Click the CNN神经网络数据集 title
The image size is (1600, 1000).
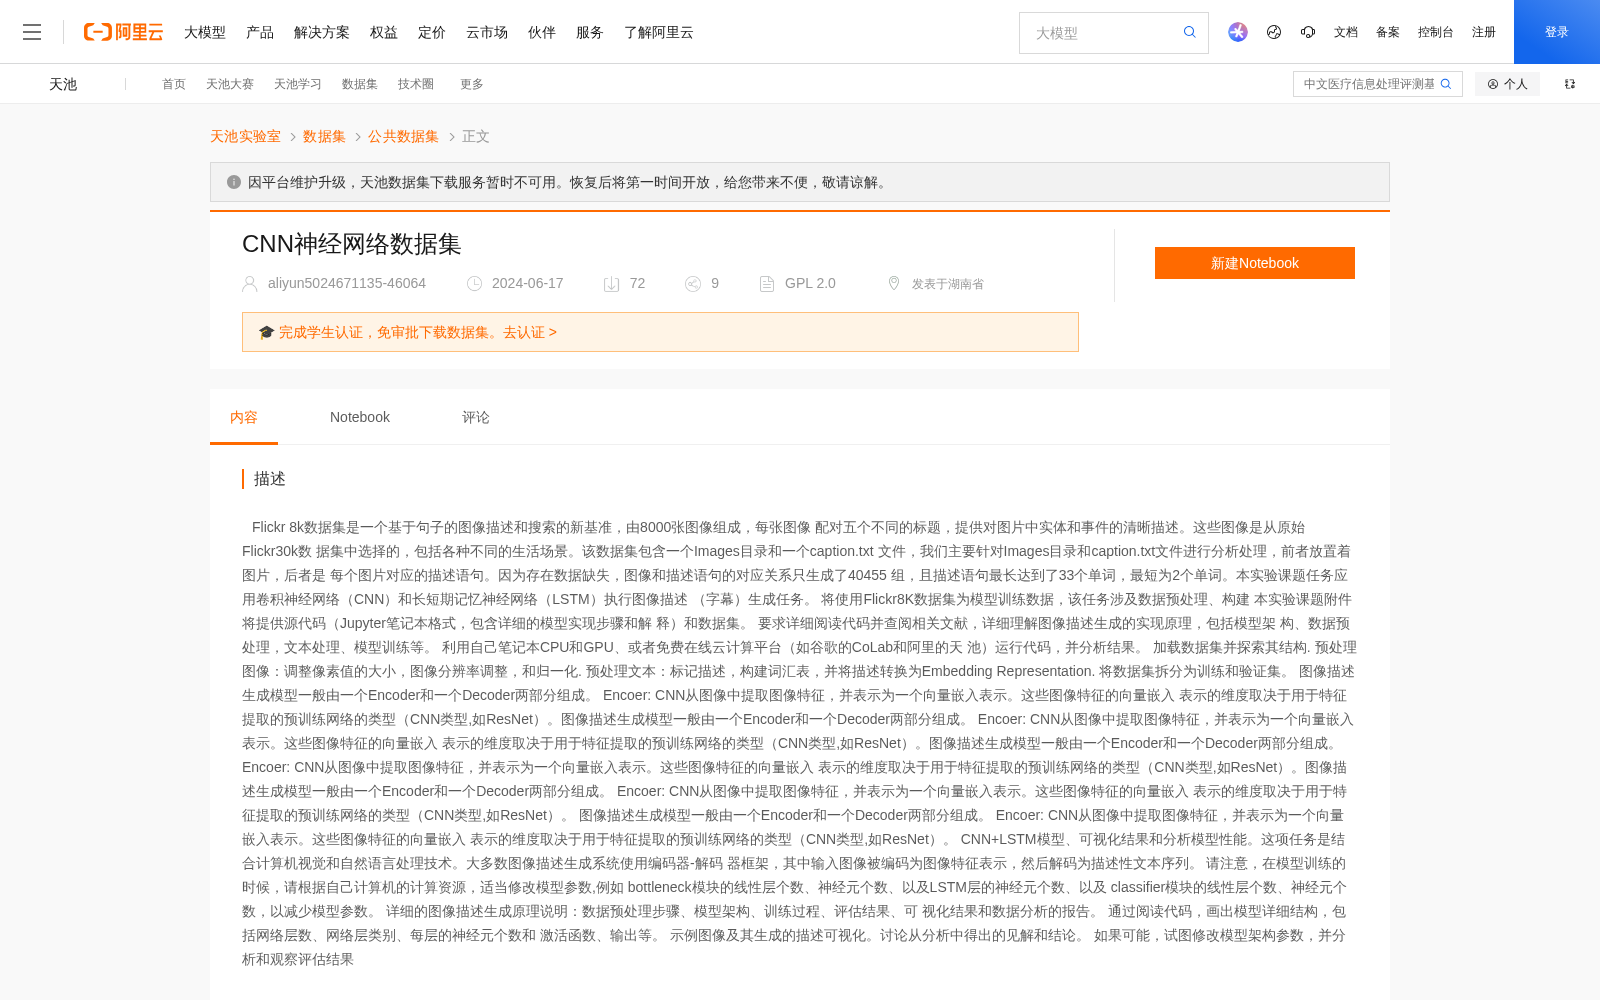tap(352, 244)
